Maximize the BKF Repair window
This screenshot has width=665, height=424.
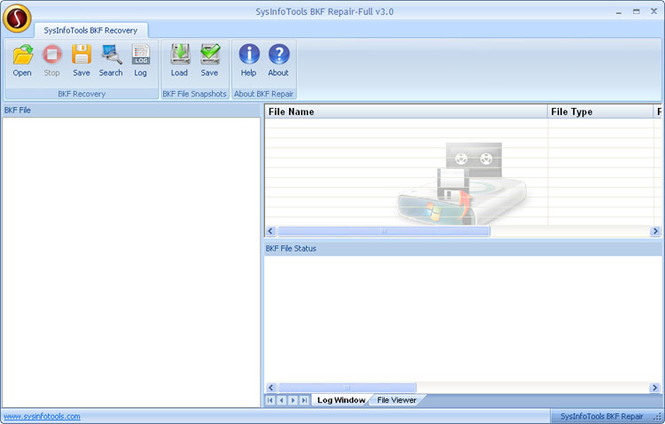(x=636, y=12)
